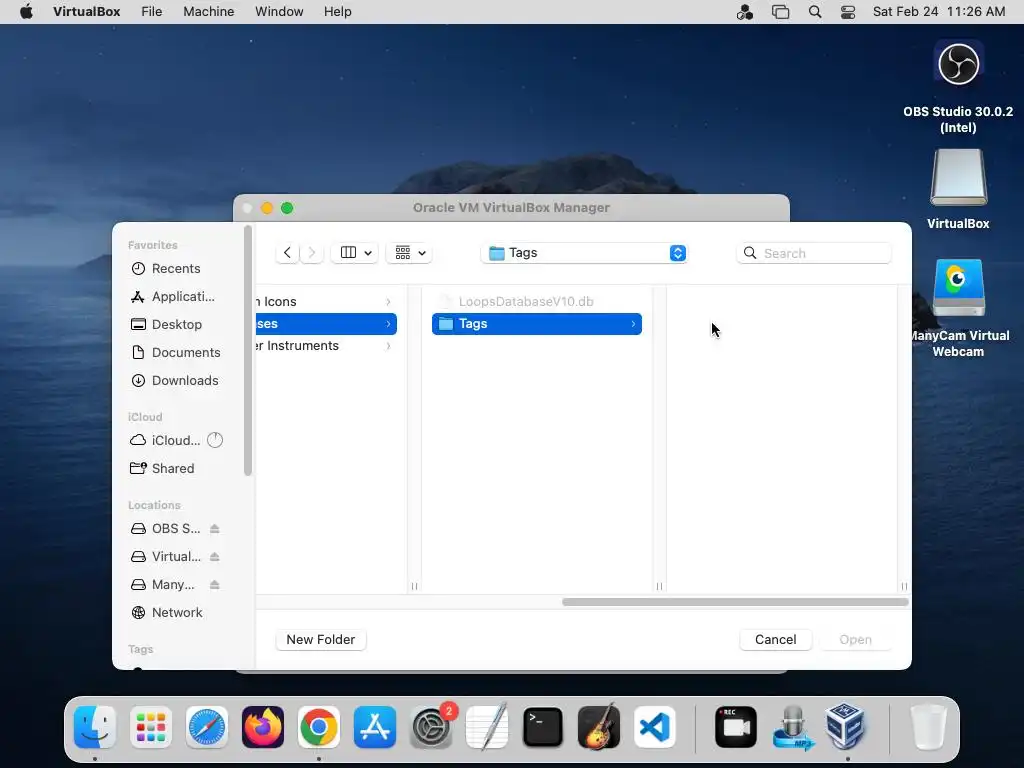Open the VirtualBox app menu
Image resolution: width=1024 pixels, height=768 pixels.
tap(87, 12)
